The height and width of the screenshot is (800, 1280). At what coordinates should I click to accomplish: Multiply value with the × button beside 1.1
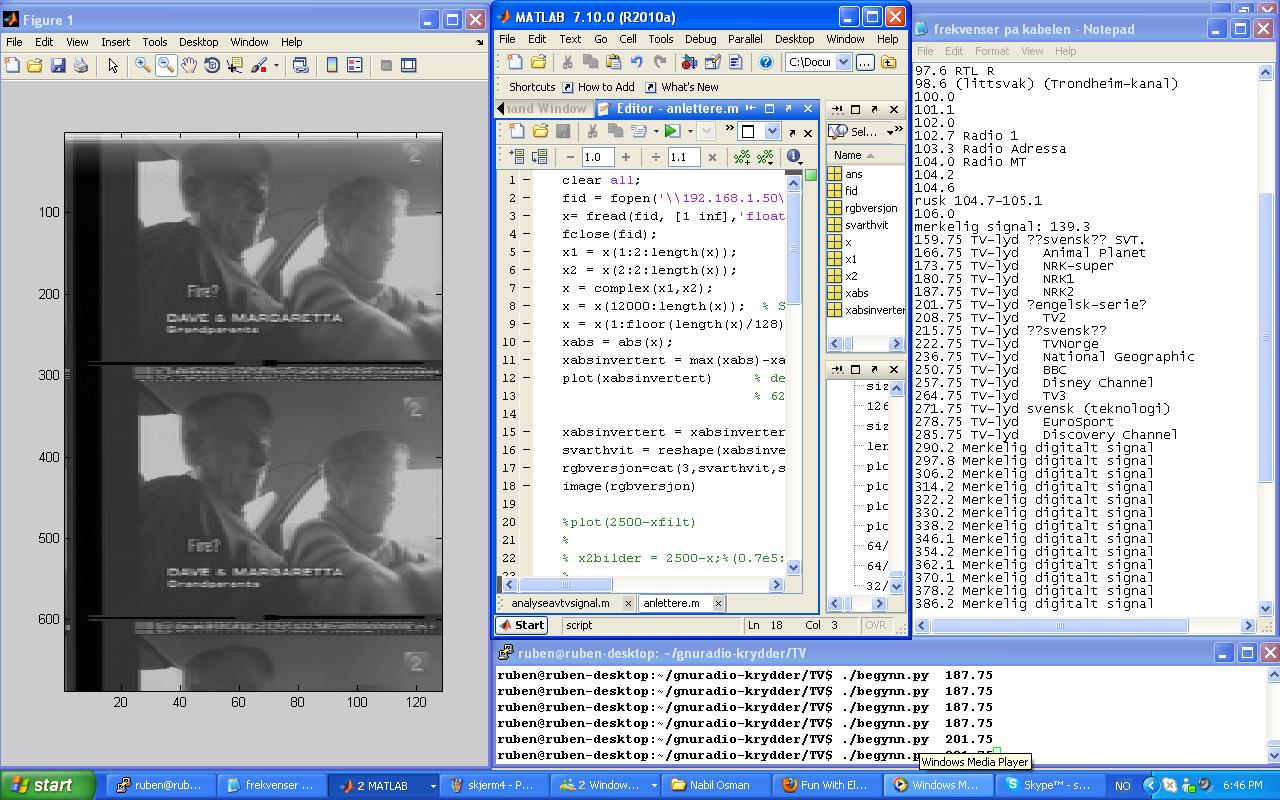coord(712,157)
